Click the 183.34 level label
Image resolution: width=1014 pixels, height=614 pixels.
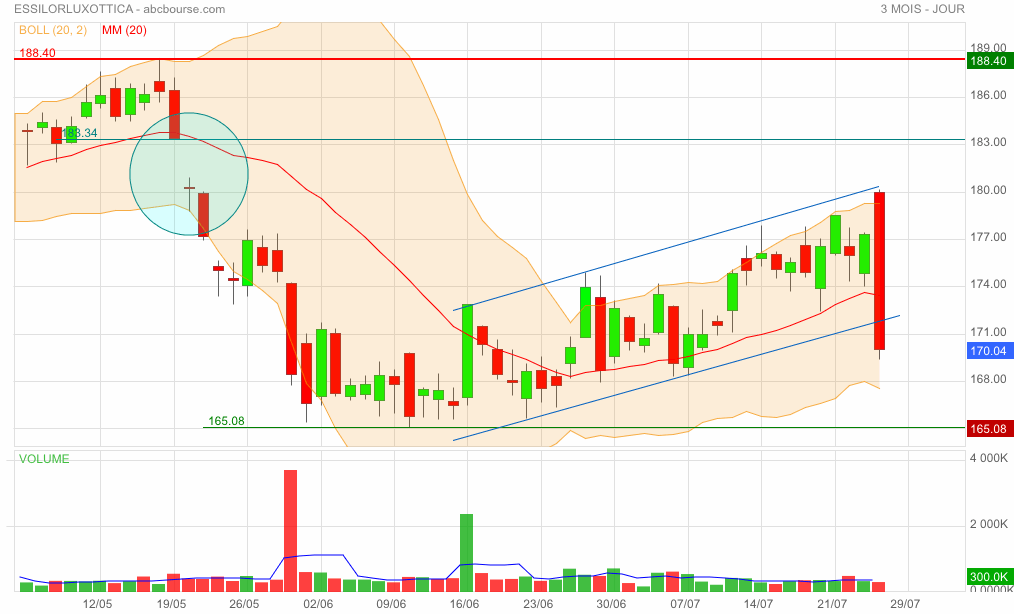(80, 133)
